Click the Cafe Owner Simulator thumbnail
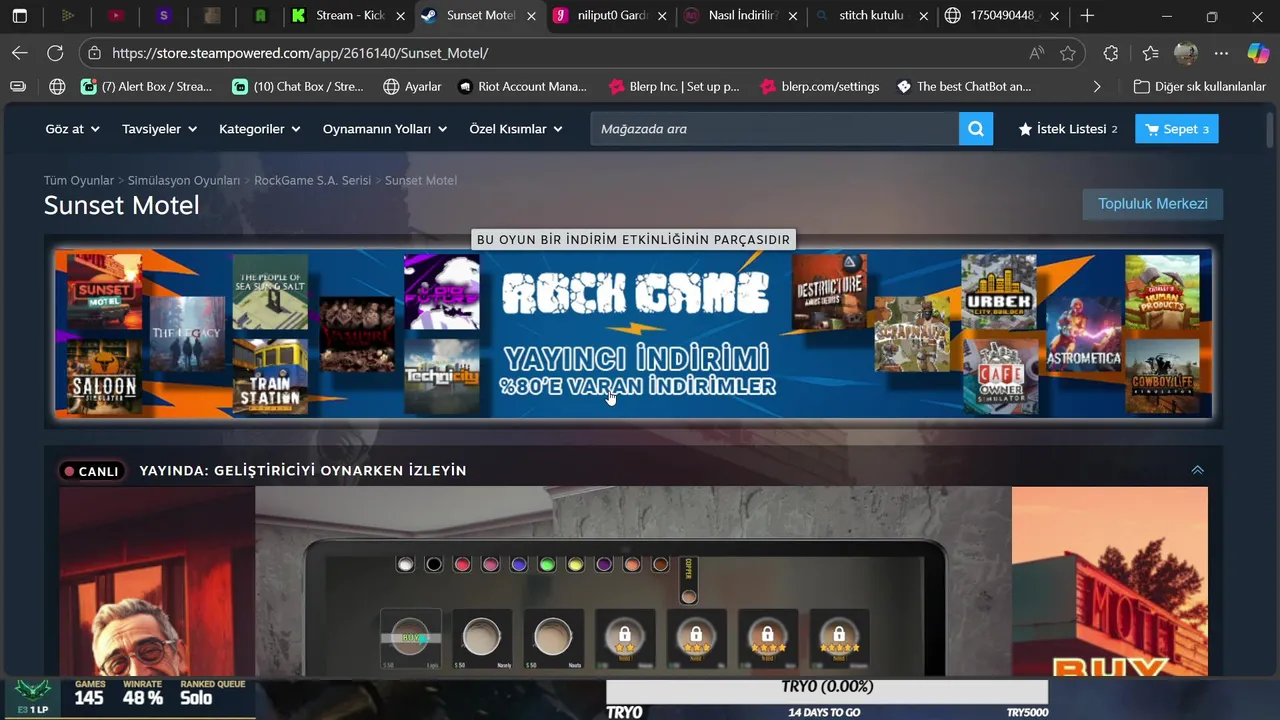1280x720 pixels. point(999,377)
